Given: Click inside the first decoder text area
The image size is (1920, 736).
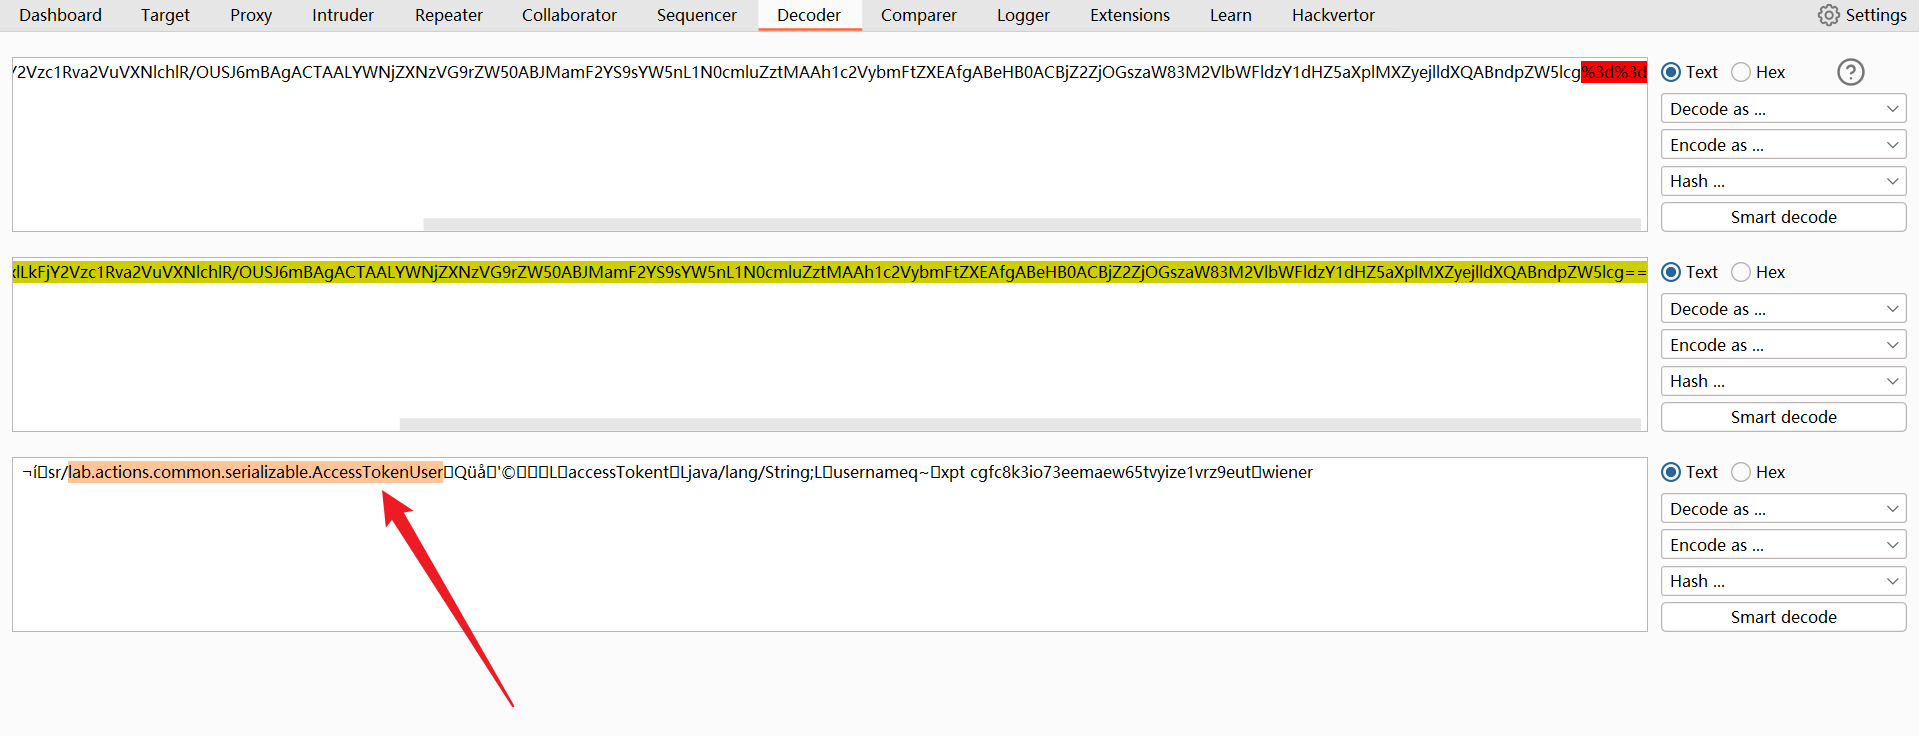Looking at the screenshot, I should click(x=830, y=144).
